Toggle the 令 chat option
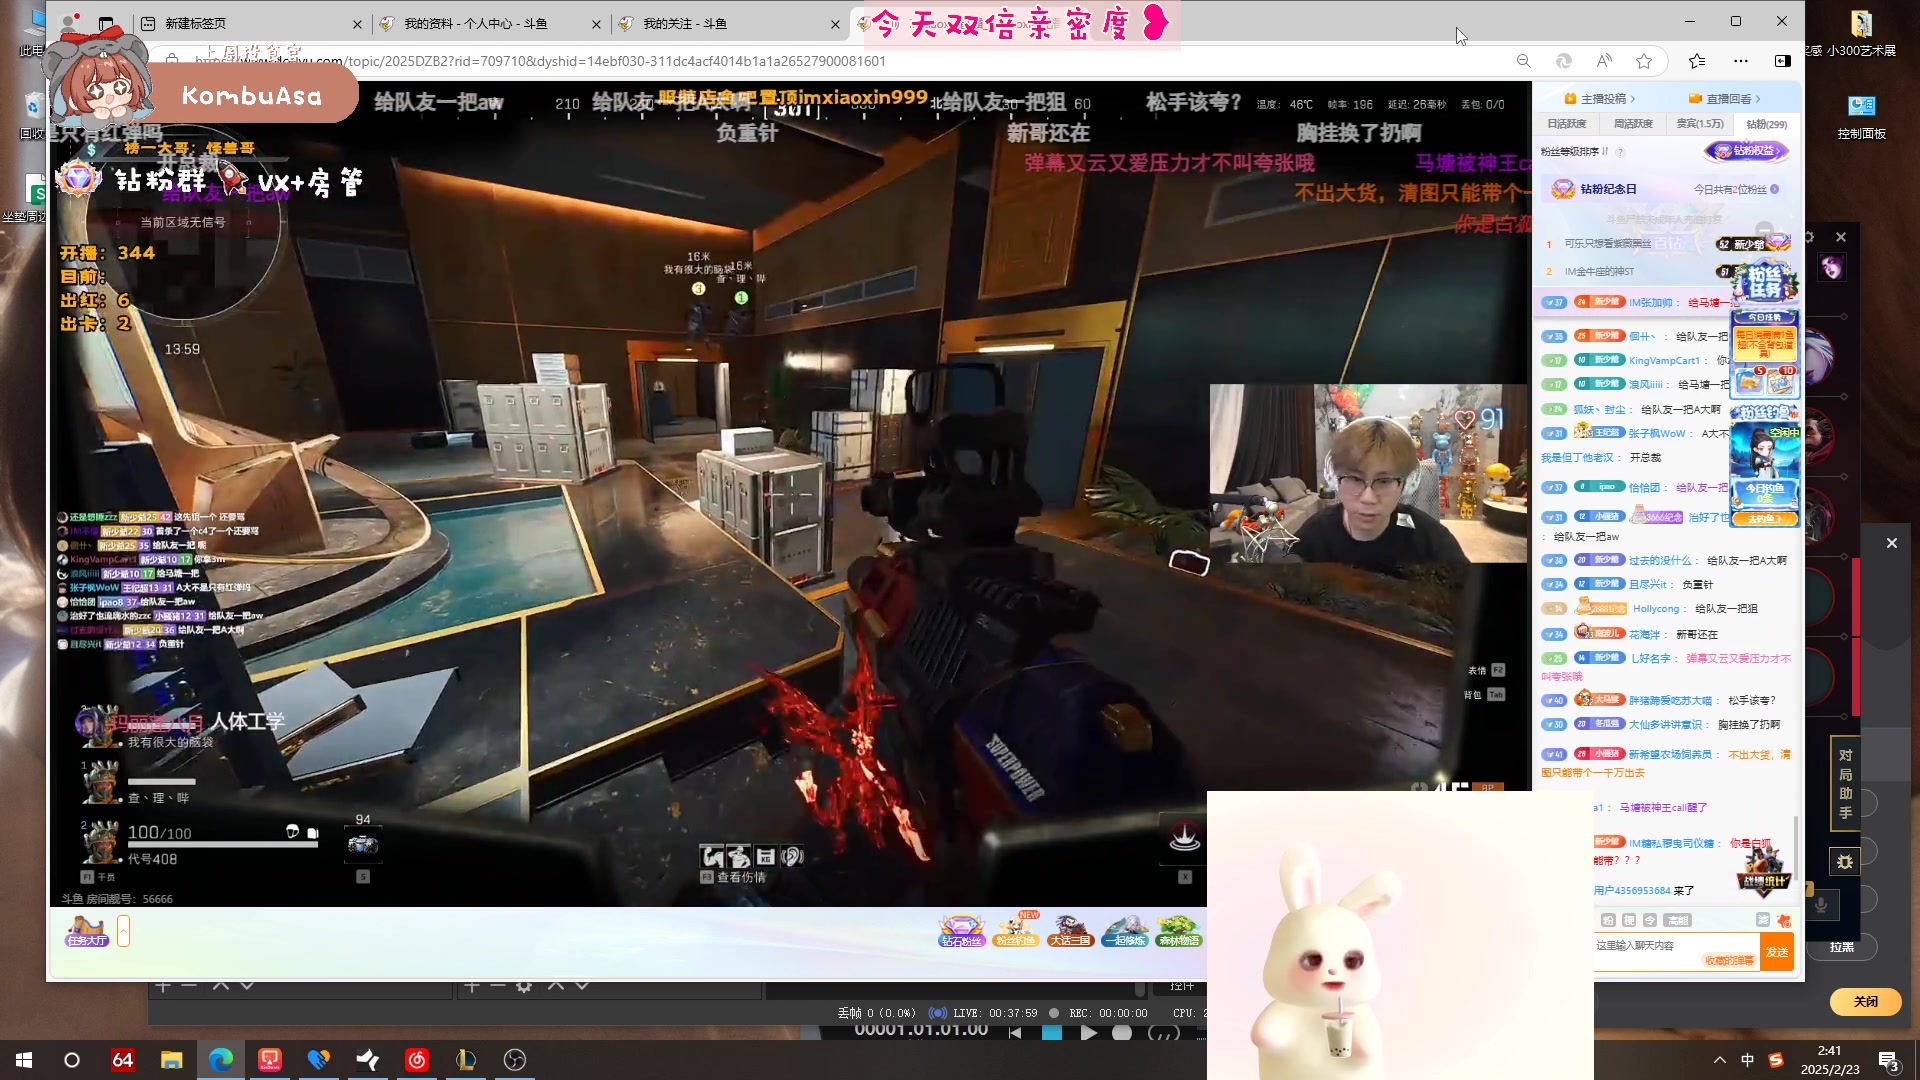Image resolution: width=1920 pixels, height=1080 pixels. pos(1650,920)
